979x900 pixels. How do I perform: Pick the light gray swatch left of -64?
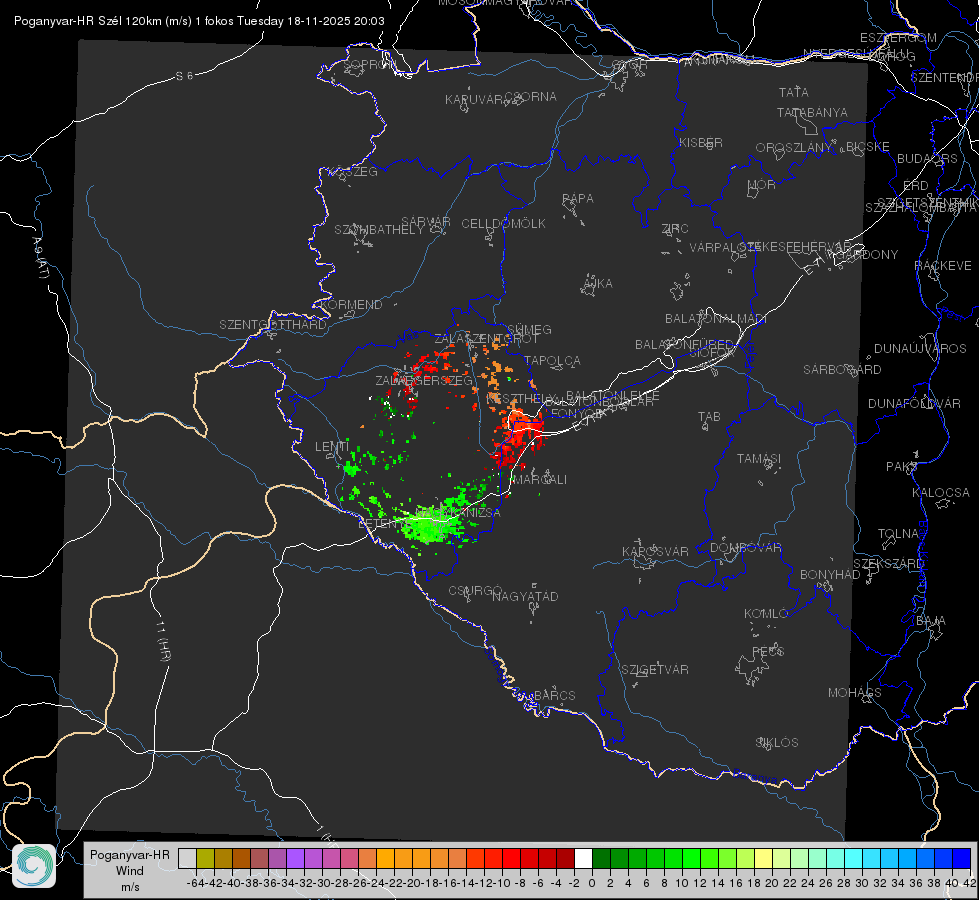187,858
